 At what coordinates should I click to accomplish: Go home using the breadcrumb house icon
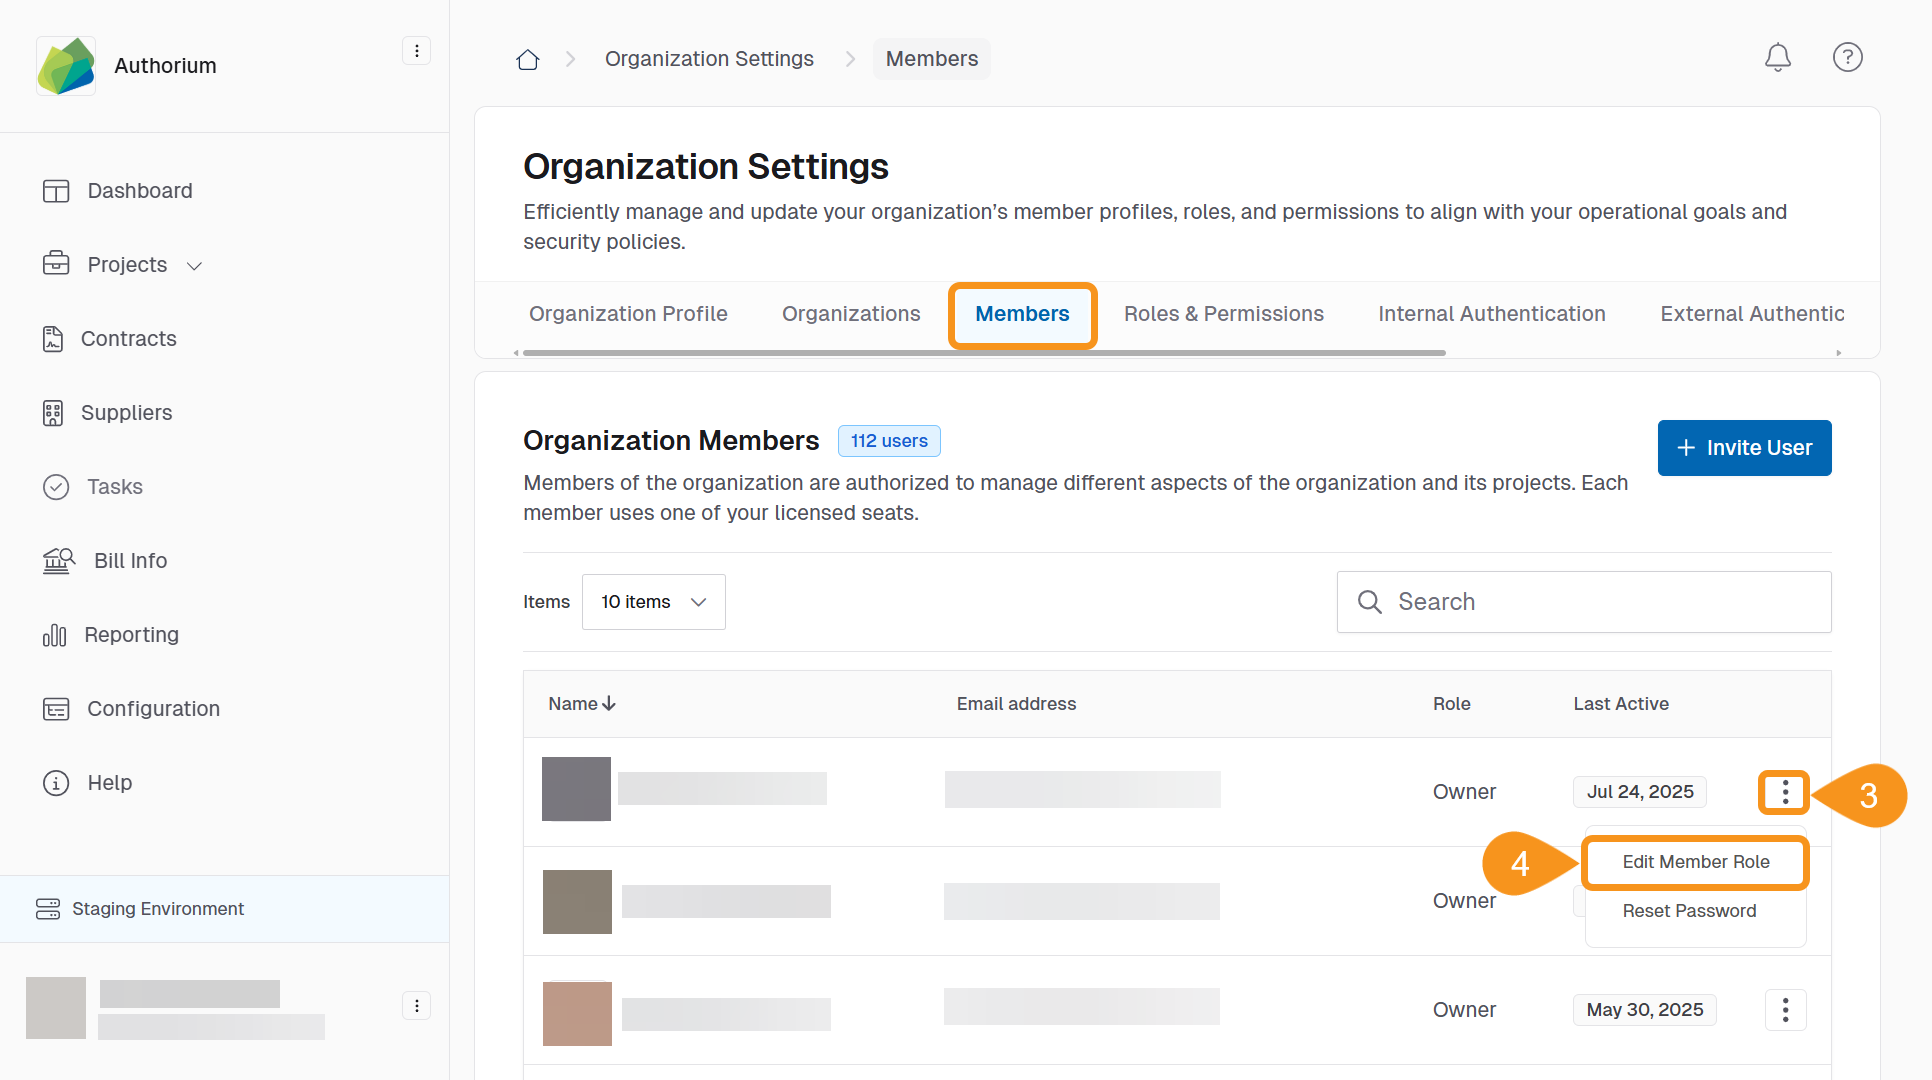527,58
